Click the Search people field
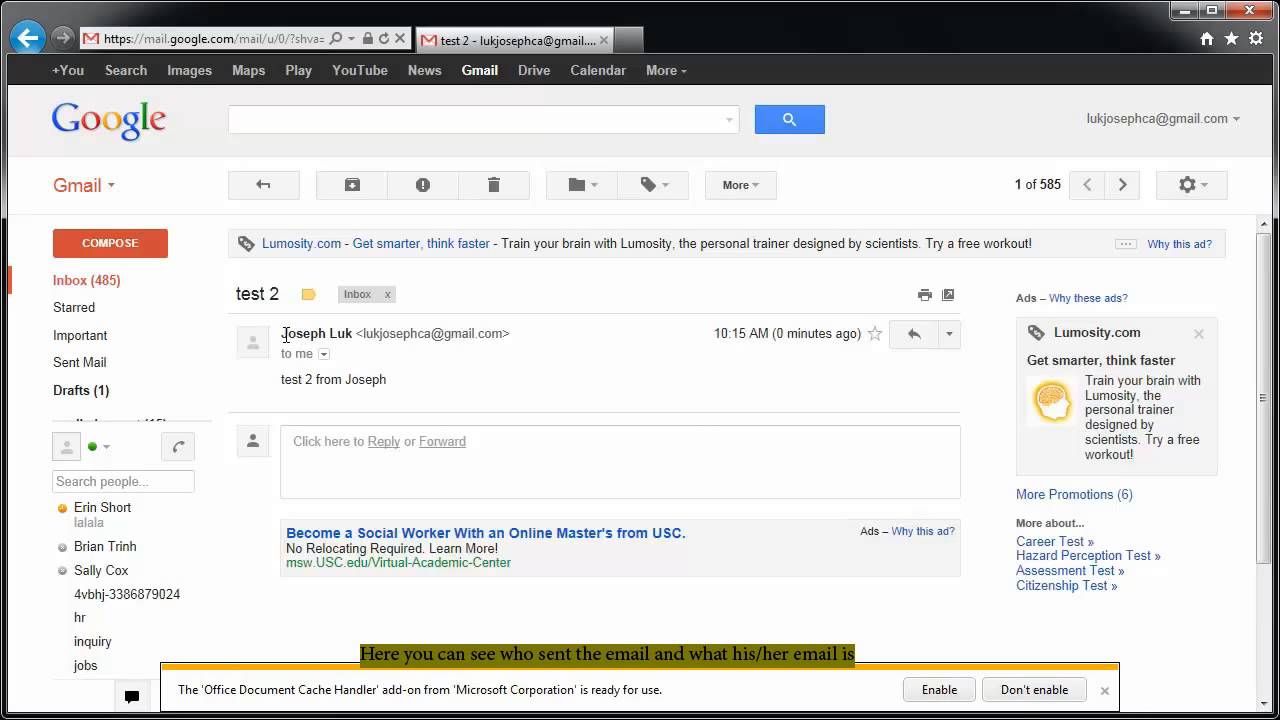1280x720 pixels. [x=123, y=481]
